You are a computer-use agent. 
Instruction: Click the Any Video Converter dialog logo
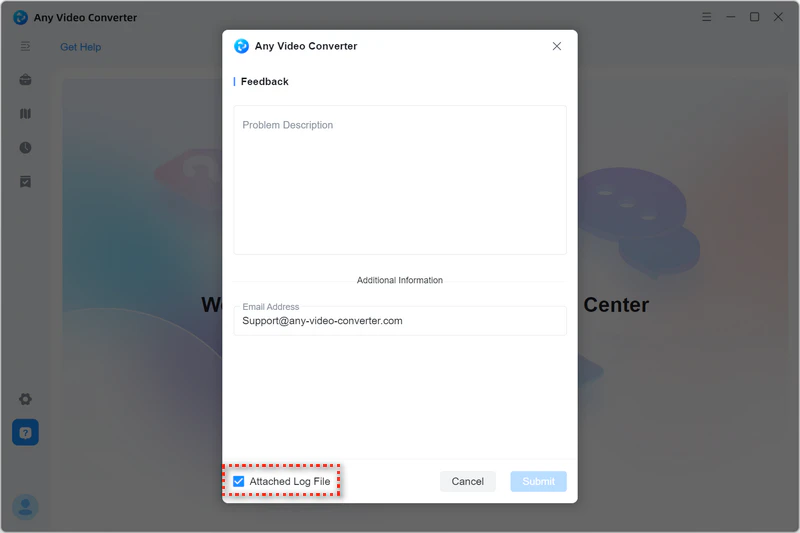241,46
